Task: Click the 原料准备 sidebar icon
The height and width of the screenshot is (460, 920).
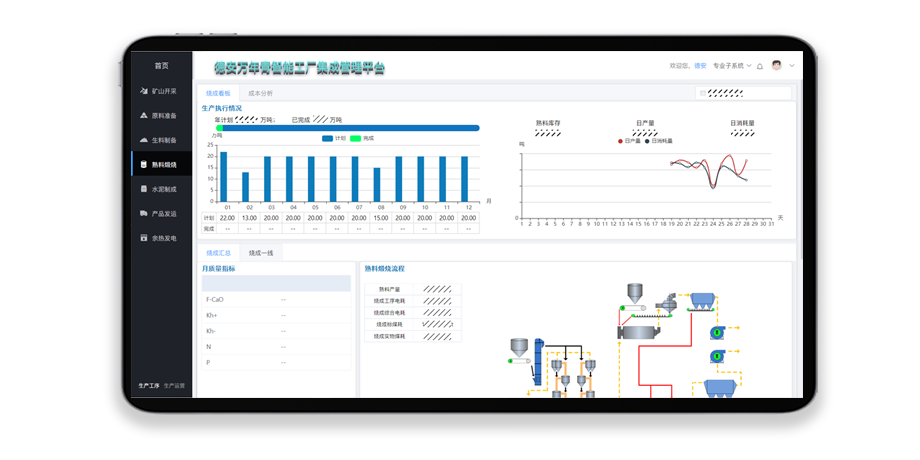Action: pyautogui.click(x=144, y=116)
